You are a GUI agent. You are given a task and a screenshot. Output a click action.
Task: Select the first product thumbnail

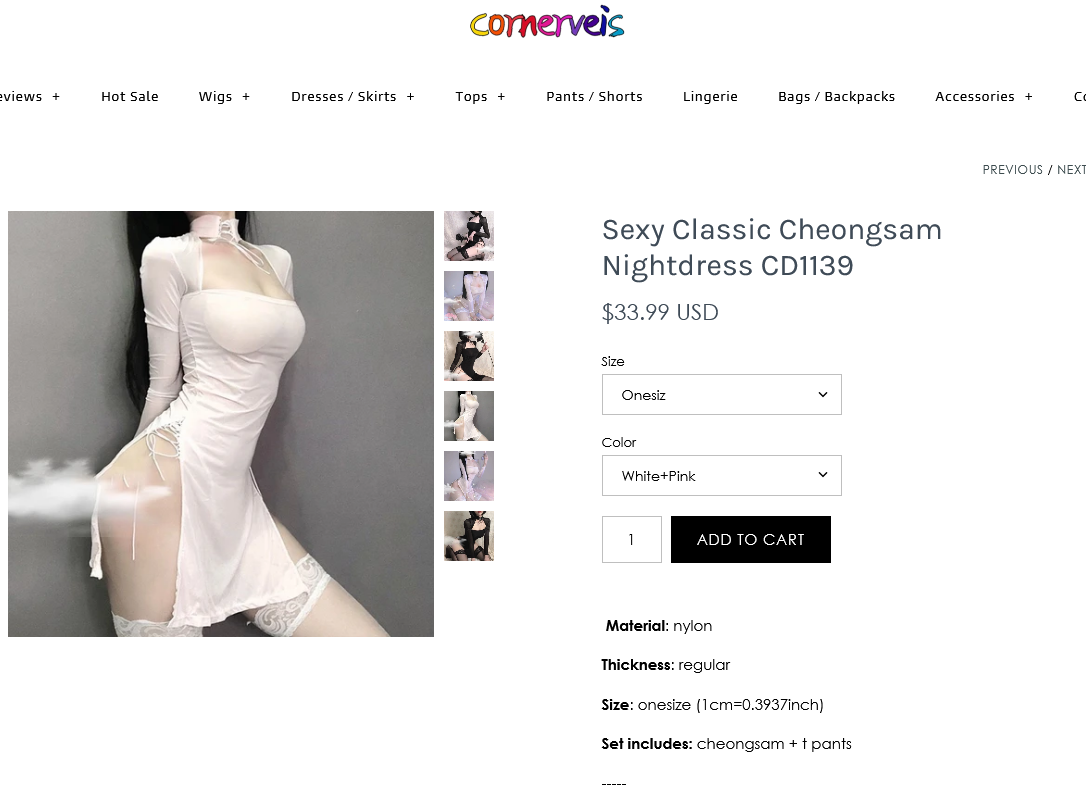469,236
